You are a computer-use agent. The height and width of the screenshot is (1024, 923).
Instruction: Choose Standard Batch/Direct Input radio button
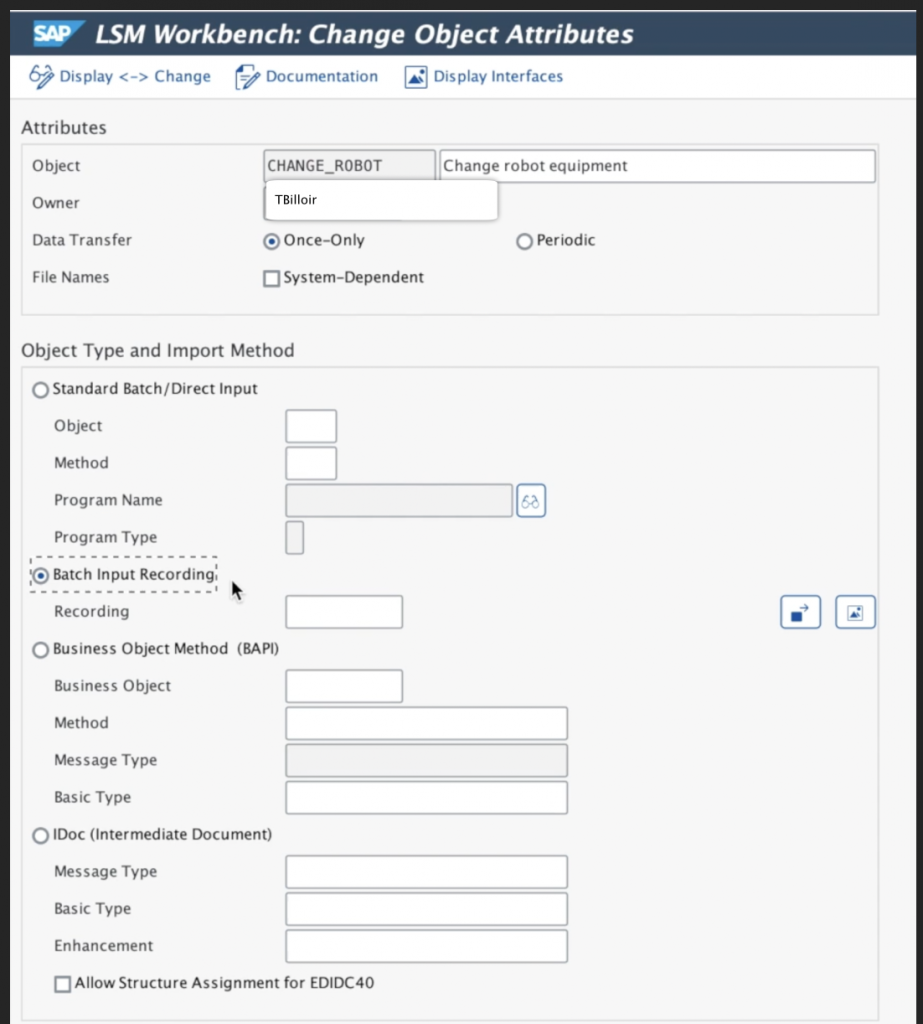41,390
